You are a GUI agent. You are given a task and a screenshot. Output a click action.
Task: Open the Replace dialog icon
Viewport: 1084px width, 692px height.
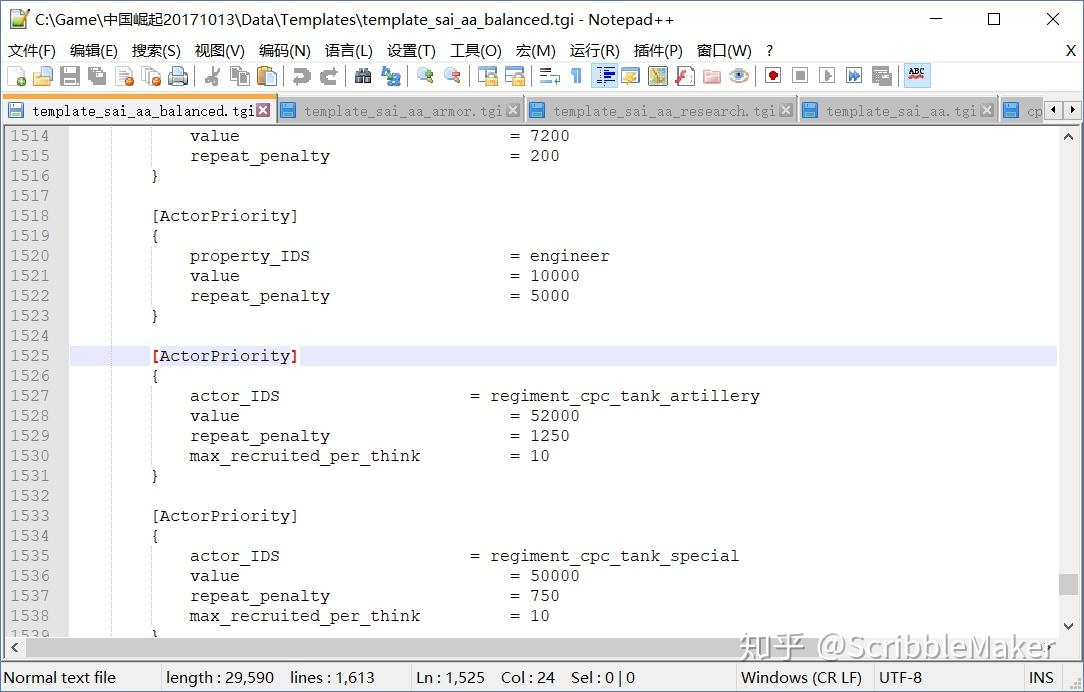391,76
